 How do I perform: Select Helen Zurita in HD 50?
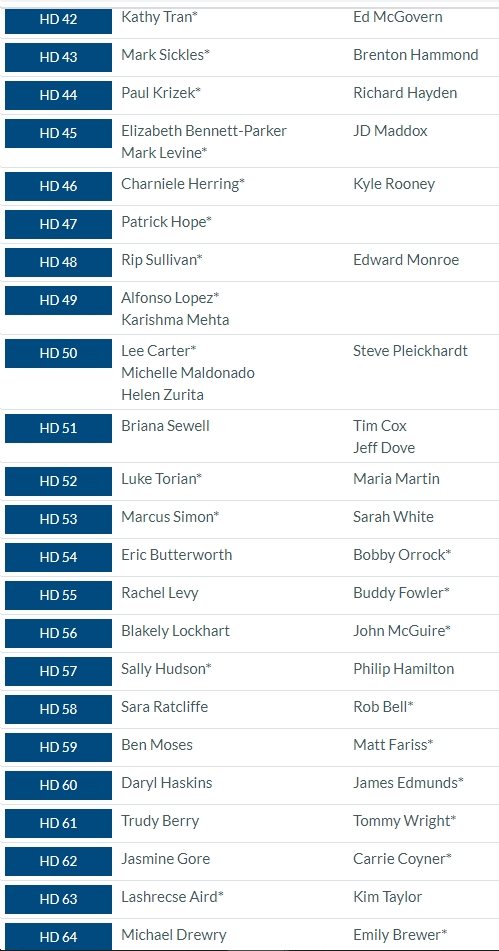click(162, 395)
